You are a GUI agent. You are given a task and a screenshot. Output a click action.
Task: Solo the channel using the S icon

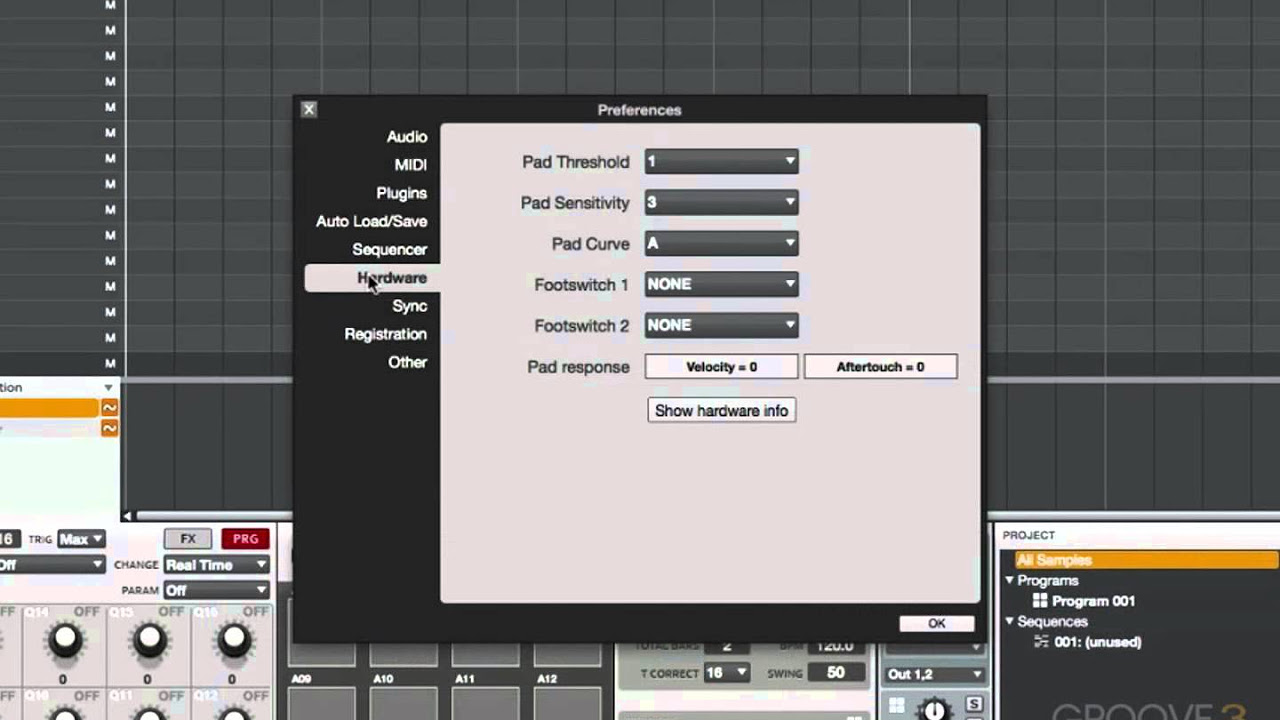tap(975, 705)
